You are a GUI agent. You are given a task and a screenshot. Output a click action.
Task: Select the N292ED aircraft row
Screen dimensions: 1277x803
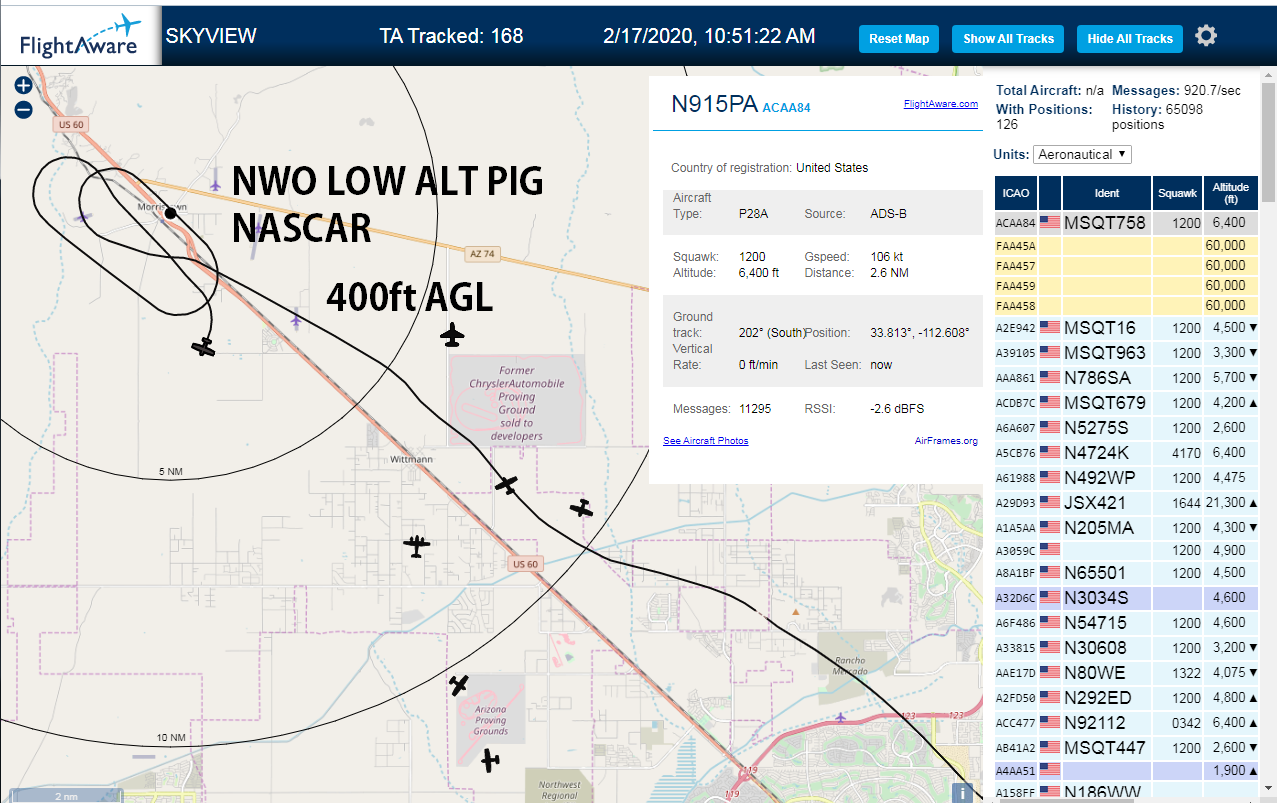[1127, 698]
